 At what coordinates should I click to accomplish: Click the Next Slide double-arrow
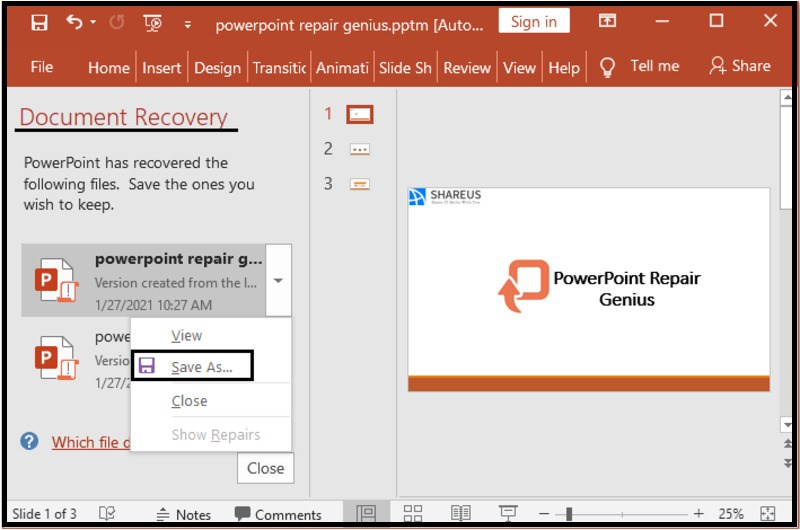click(x=788, y=463)
